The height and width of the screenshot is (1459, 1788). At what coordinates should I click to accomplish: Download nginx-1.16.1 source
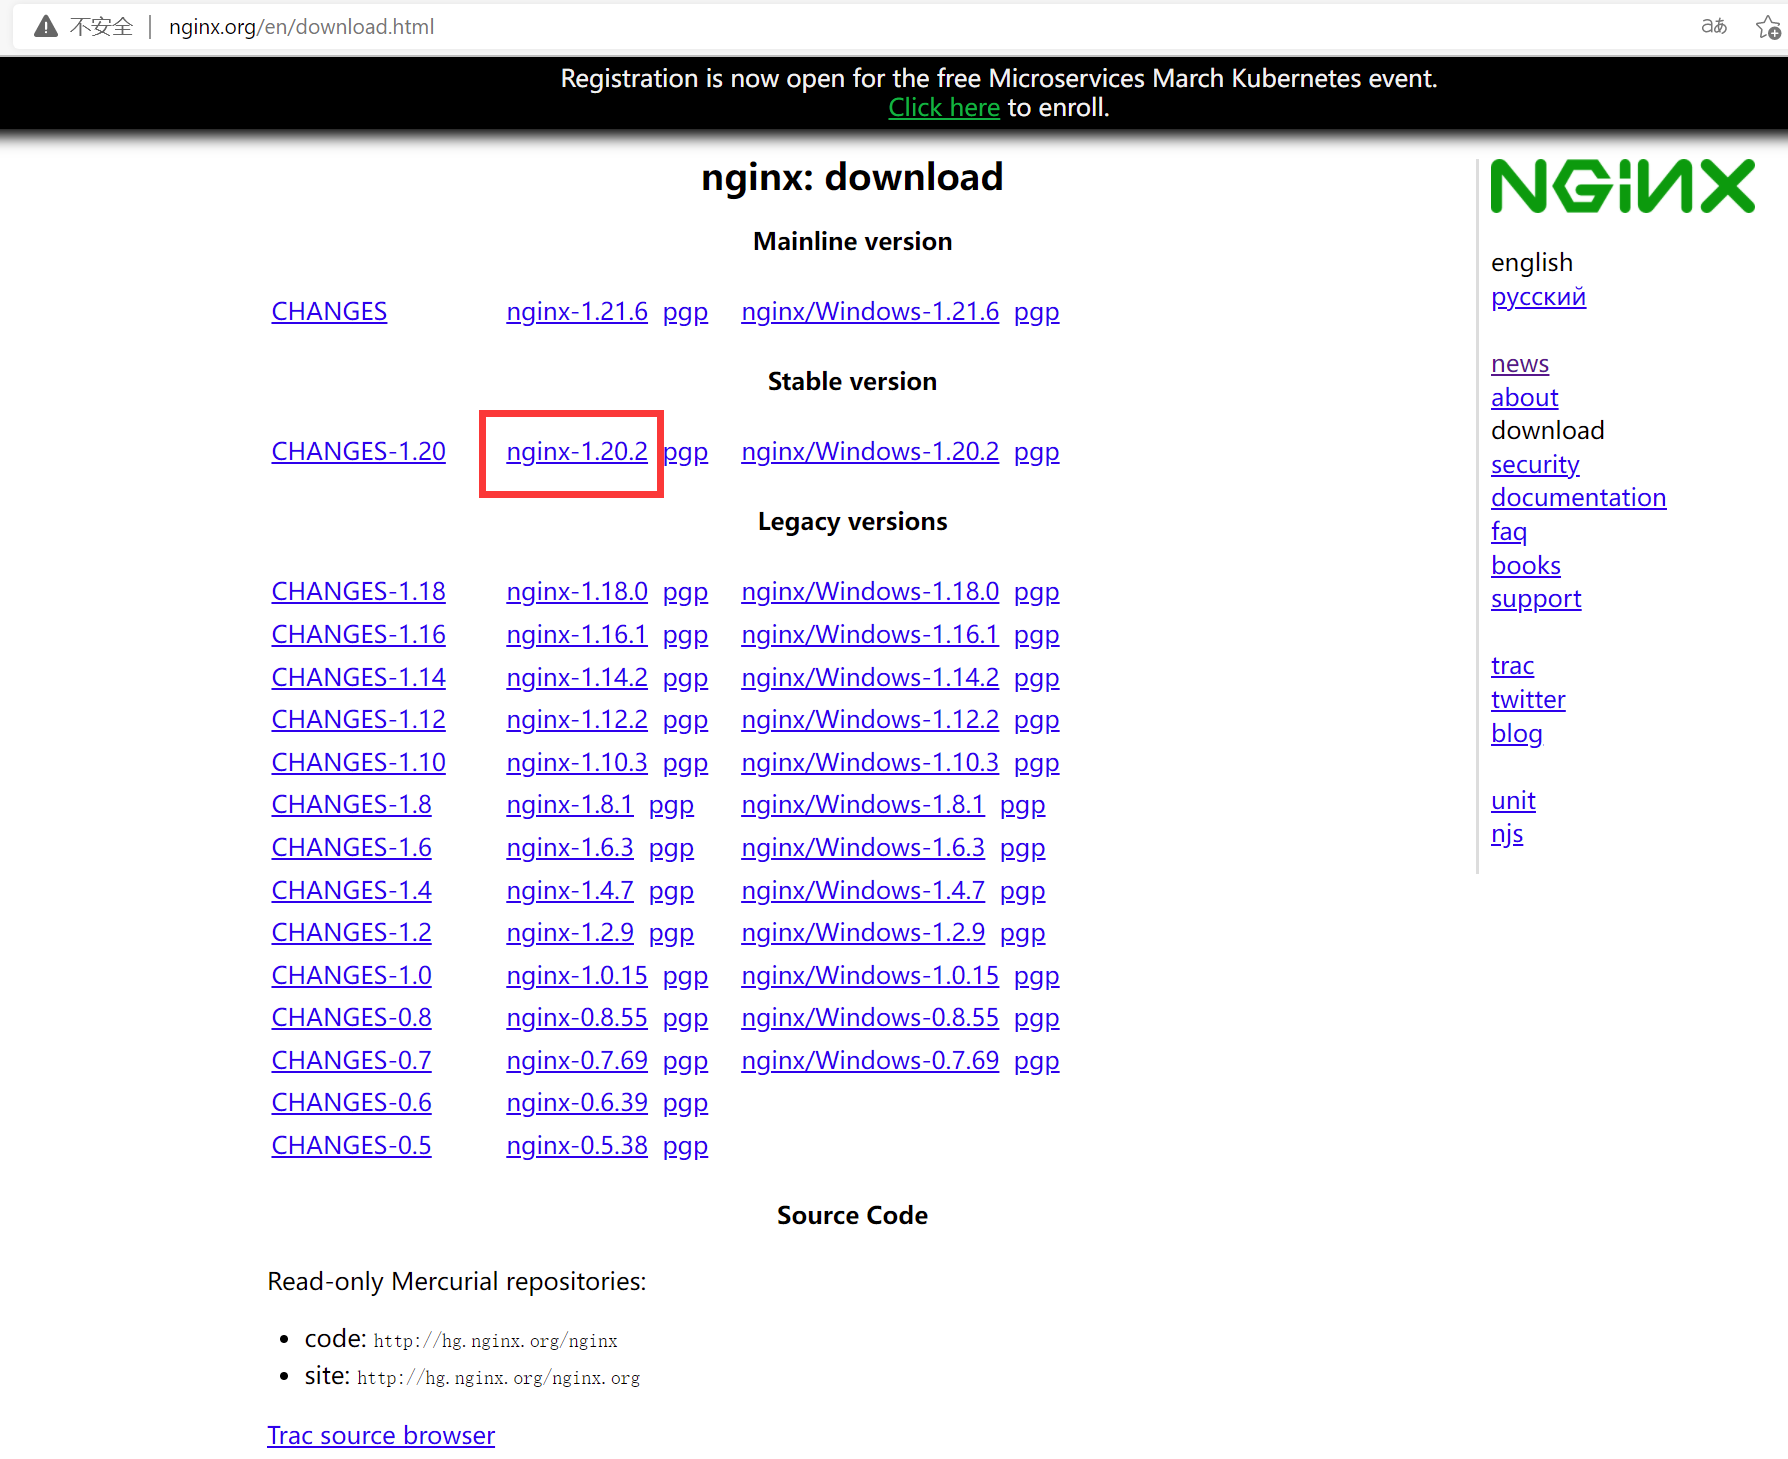pyautogui.click(x=577, y=634)
